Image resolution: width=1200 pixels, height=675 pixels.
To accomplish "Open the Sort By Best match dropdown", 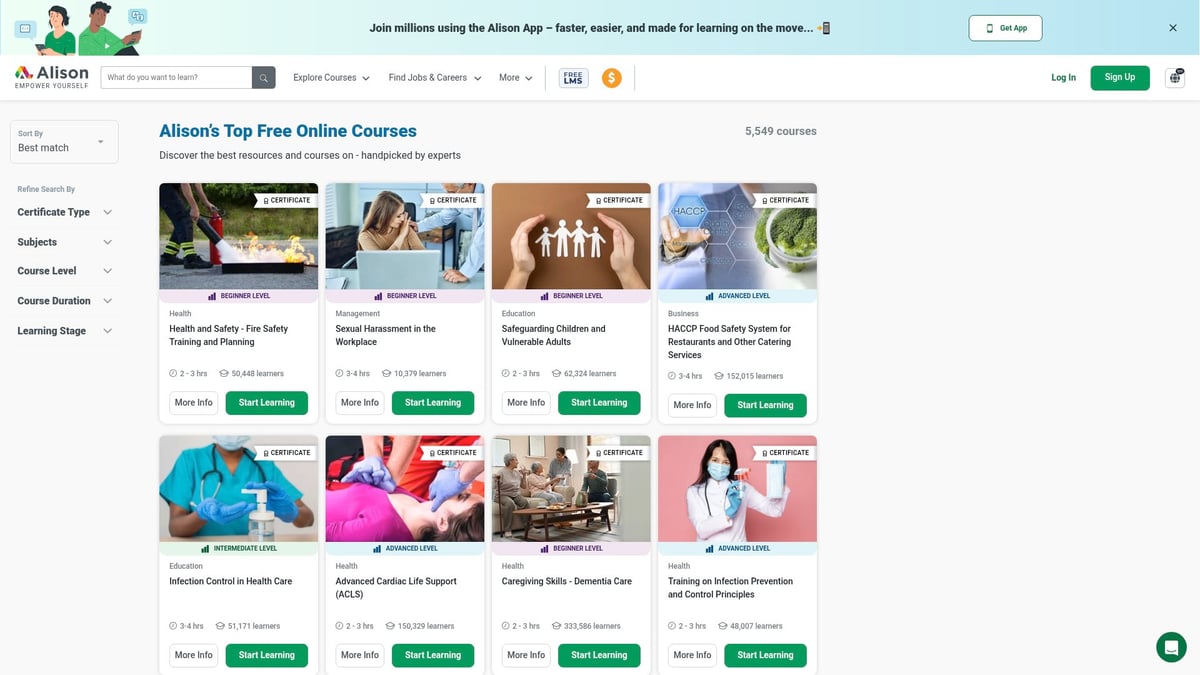I will [x=64, y=142].
